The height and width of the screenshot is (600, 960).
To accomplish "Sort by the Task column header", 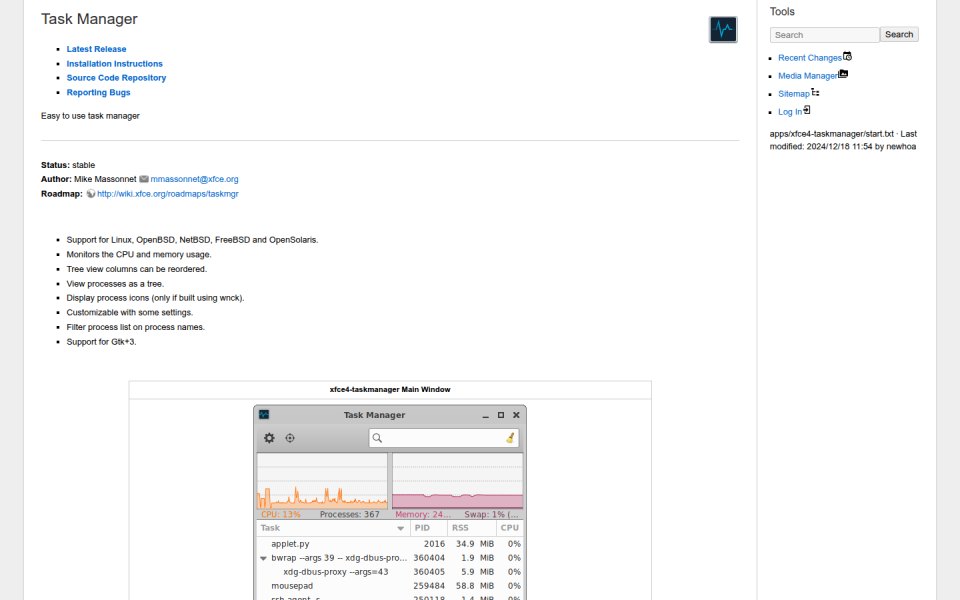I will click(332, 528).
